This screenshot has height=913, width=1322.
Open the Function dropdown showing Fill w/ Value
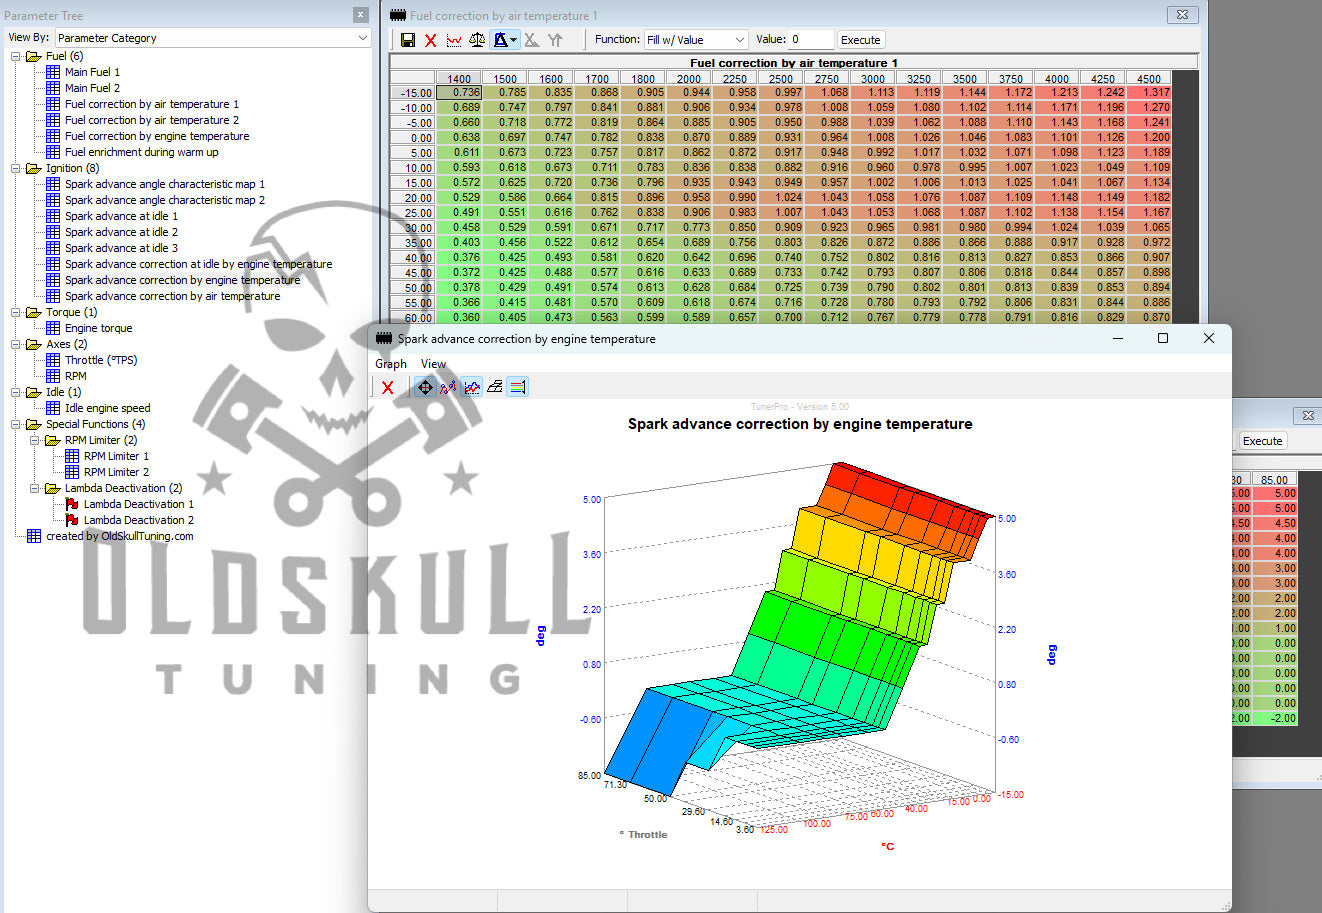(695, 40)
